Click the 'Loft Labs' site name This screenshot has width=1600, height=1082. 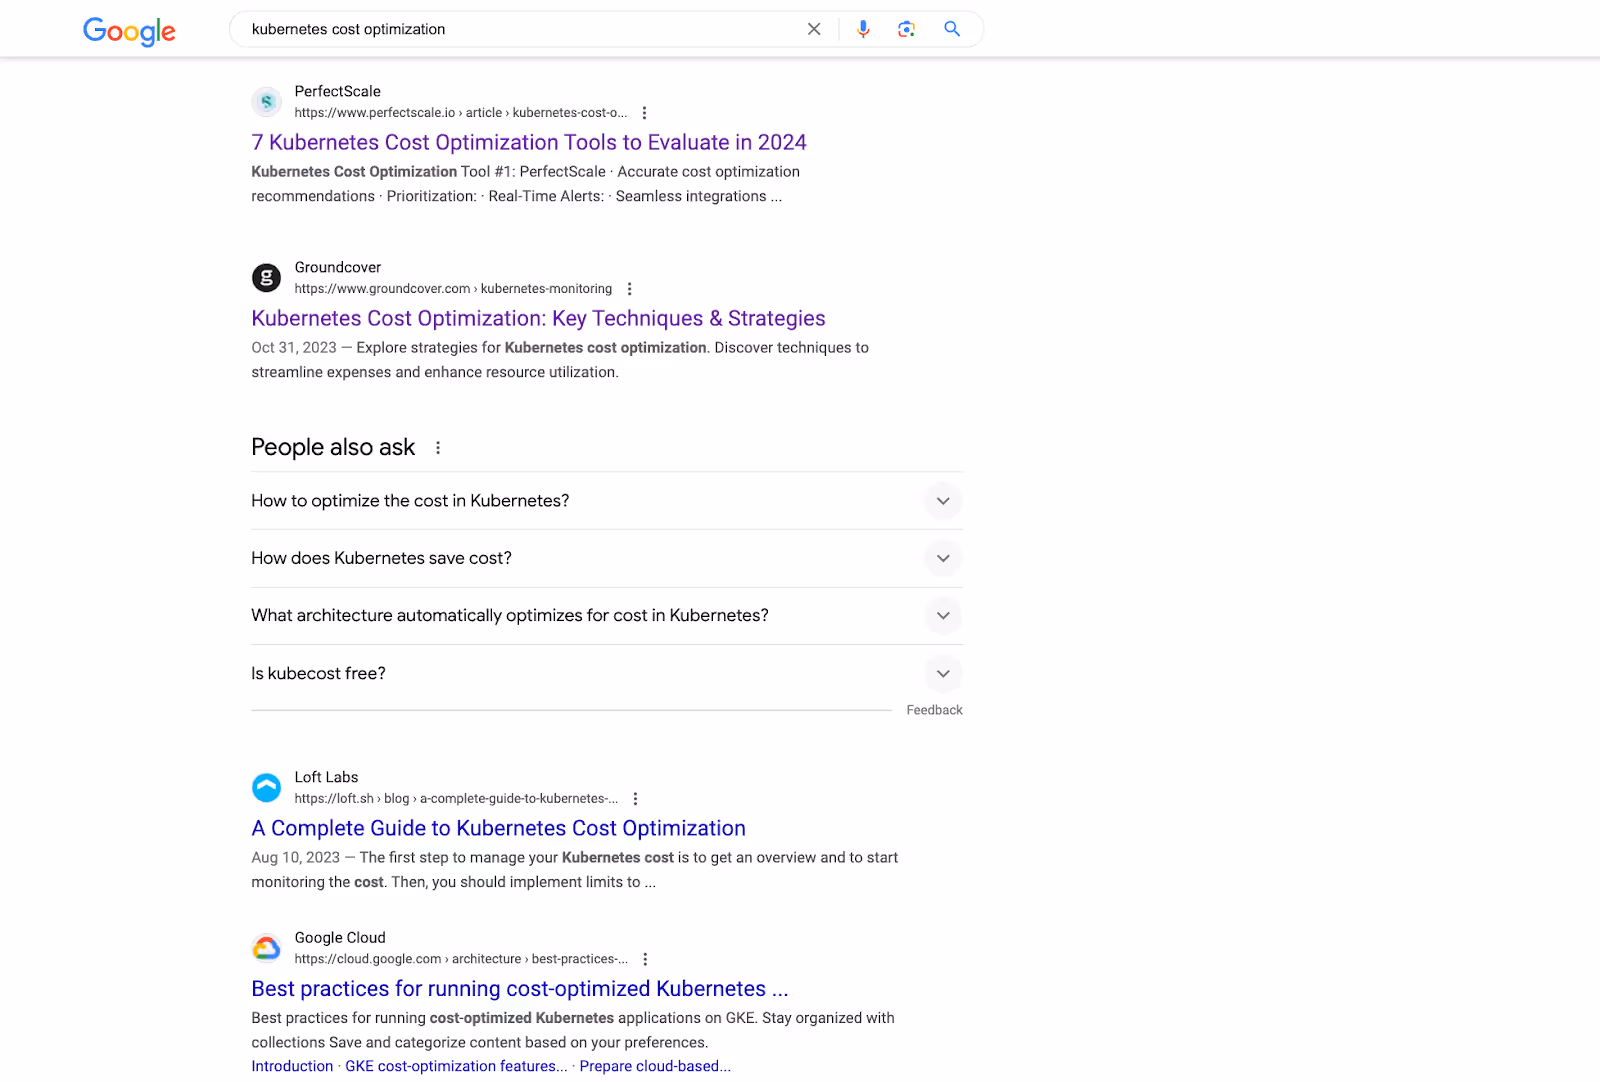pyautogui.click(x=326, y=777)
